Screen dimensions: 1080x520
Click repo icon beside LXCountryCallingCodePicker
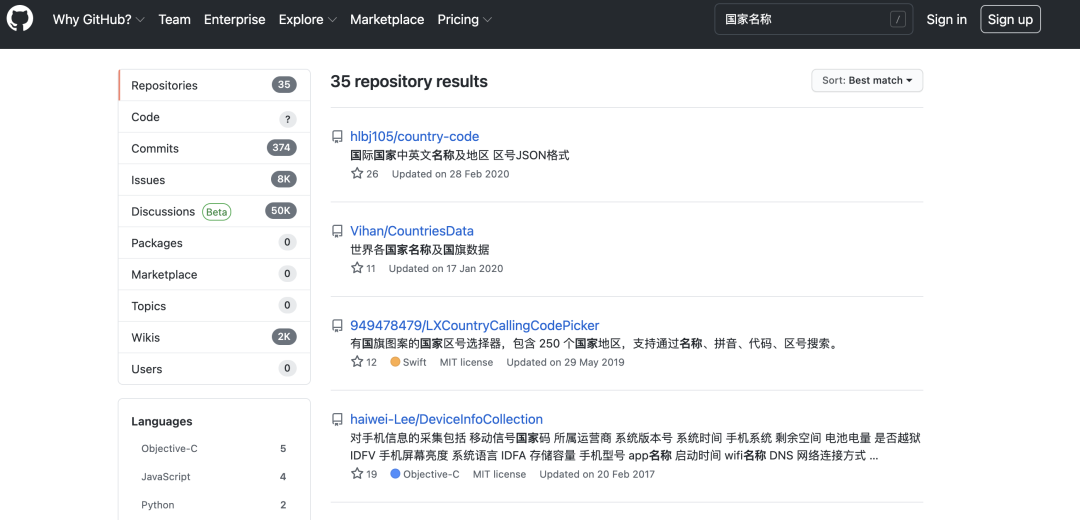pos(338,325)
